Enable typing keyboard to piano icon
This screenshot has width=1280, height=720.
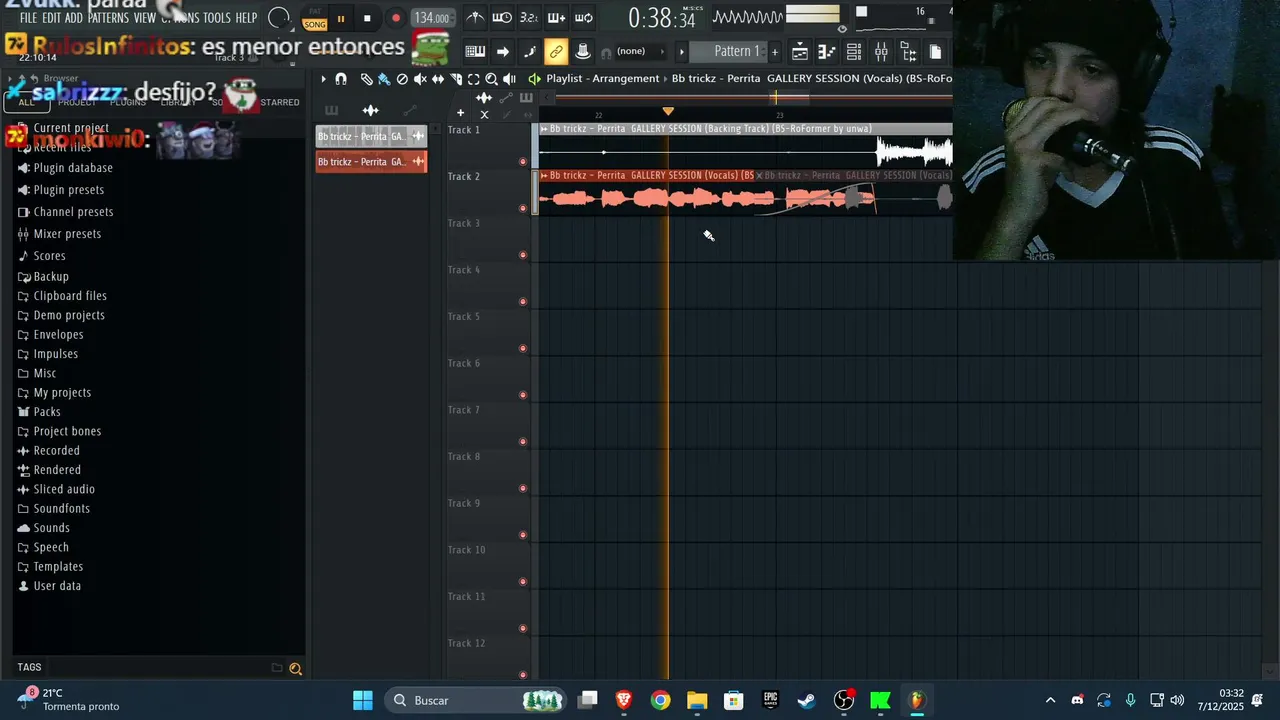point(475,51)
